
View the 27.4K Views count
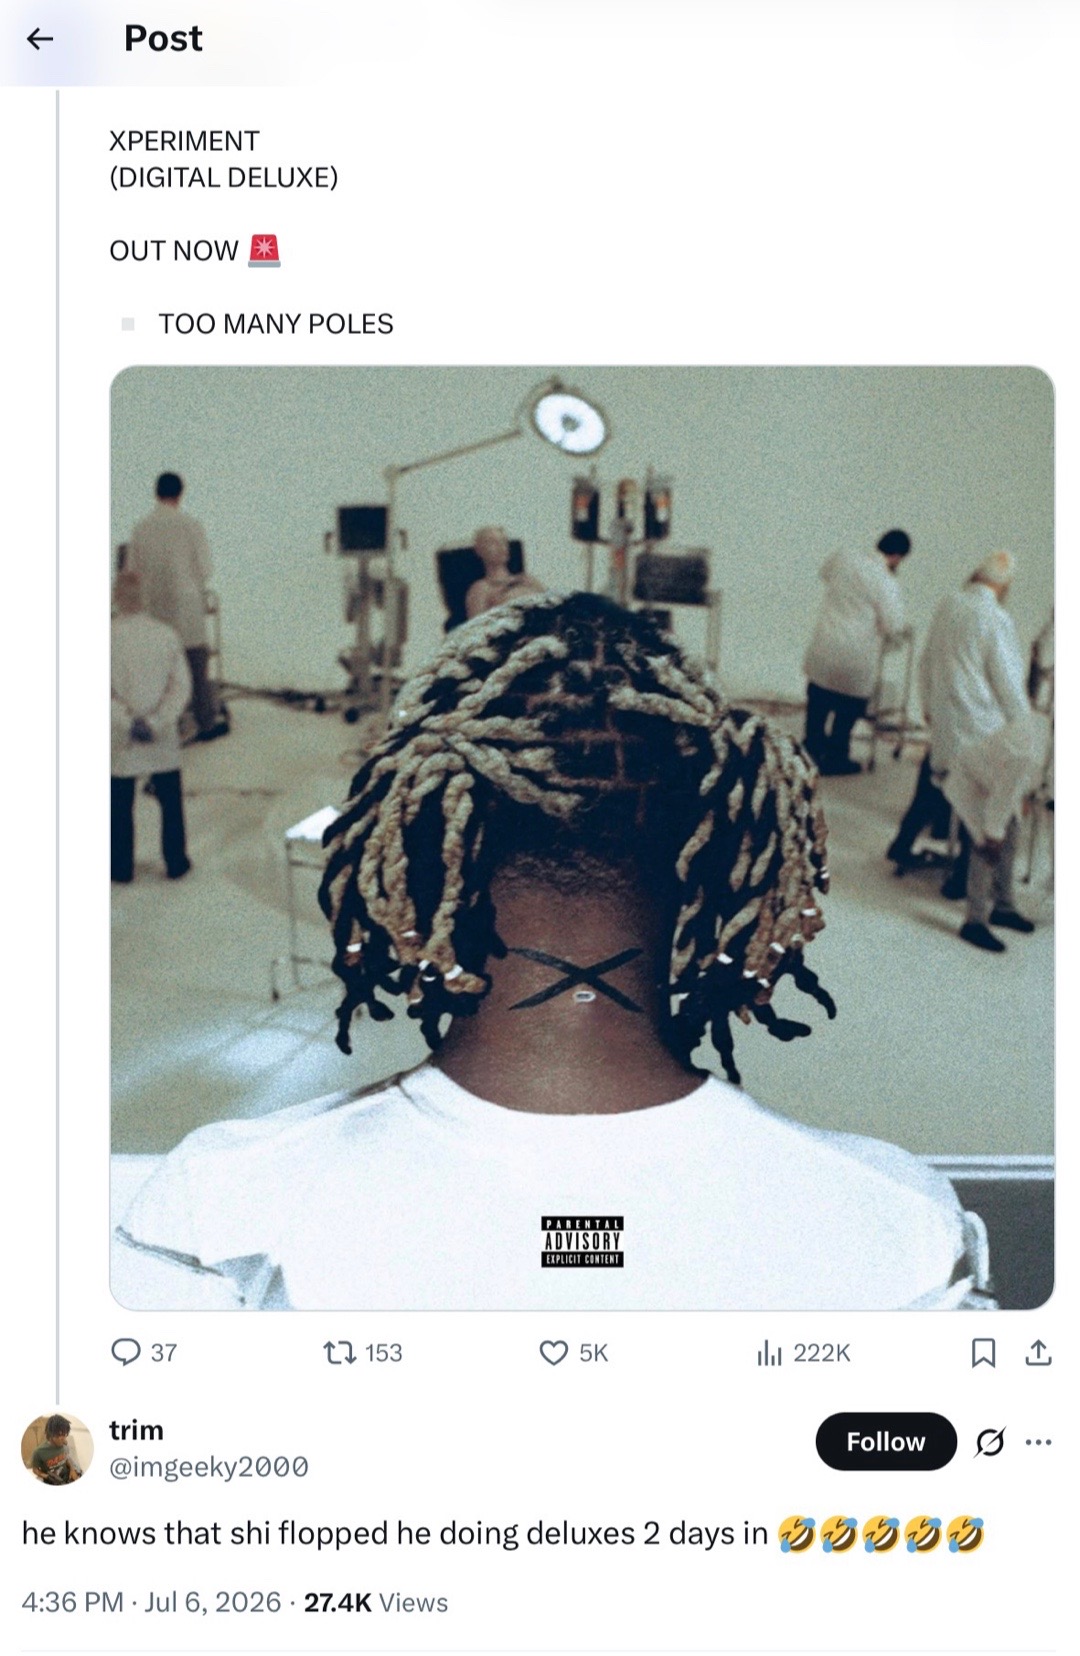[x=376, y=1603]
